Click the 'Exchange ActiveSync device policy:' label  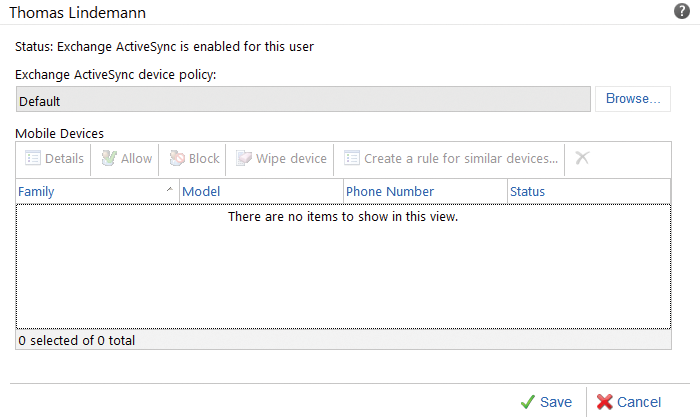coord(116,75)
